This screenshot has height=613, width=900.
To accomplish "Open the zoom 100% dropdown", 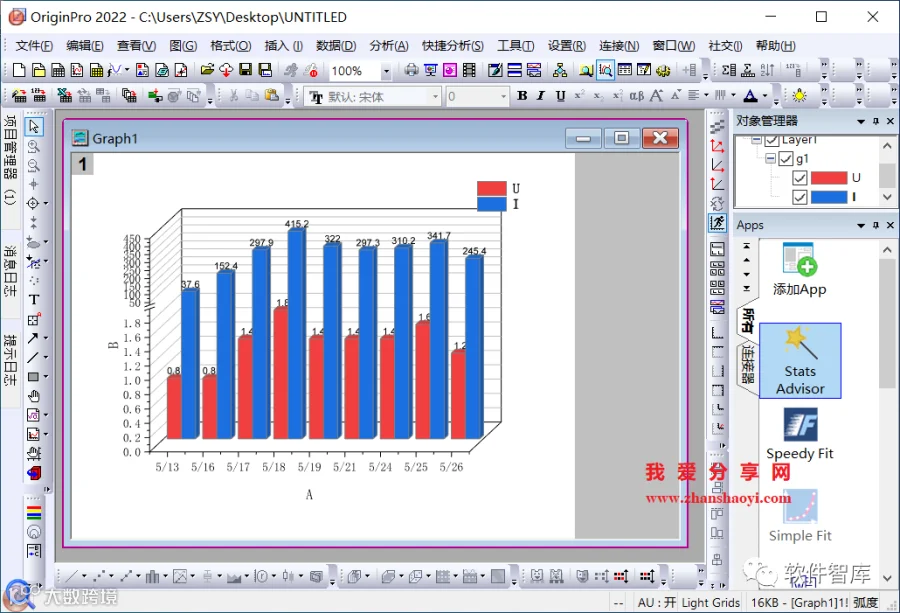I will coord(386,71).
